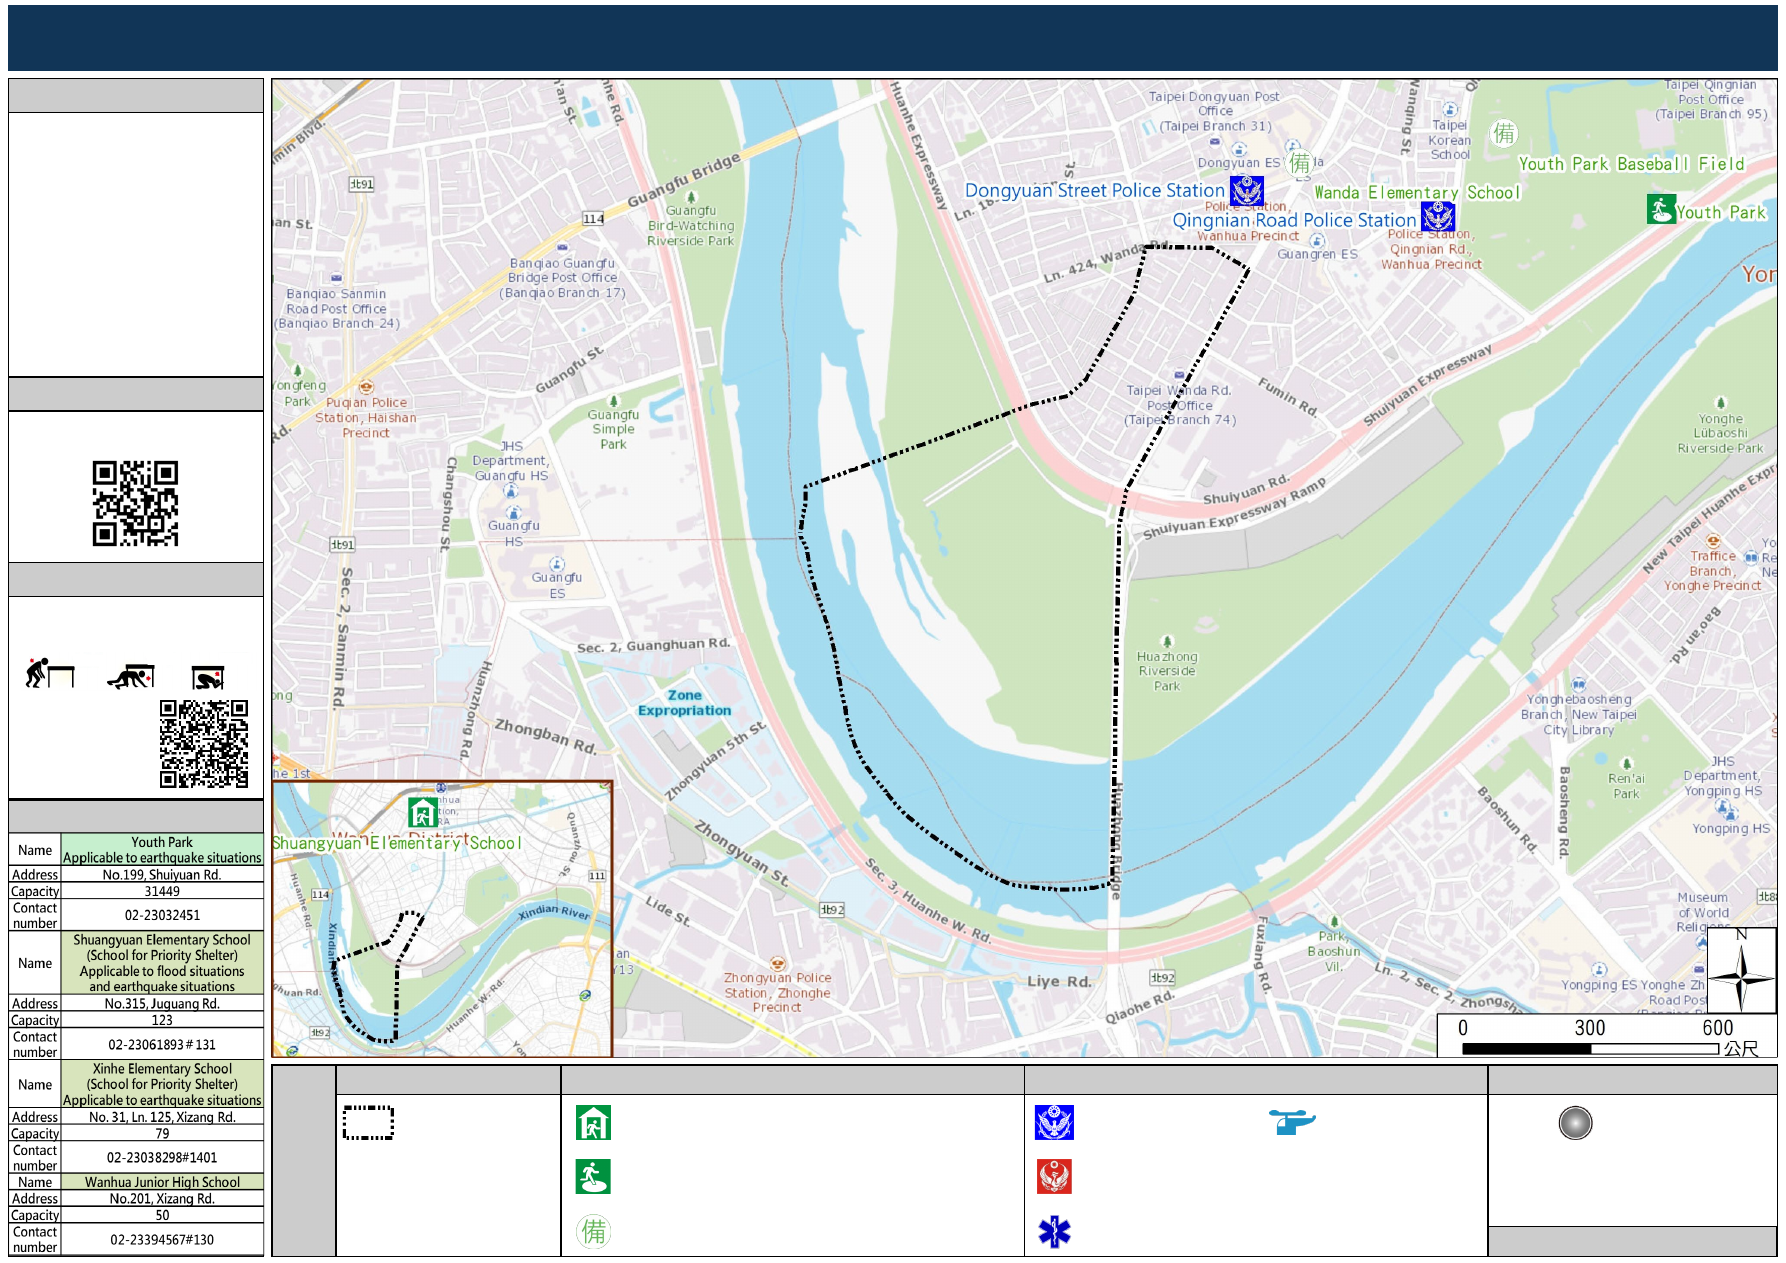
Task: Click 'Shuangyuan Elementary School' label in inset map
Action: tap(397, 843)
